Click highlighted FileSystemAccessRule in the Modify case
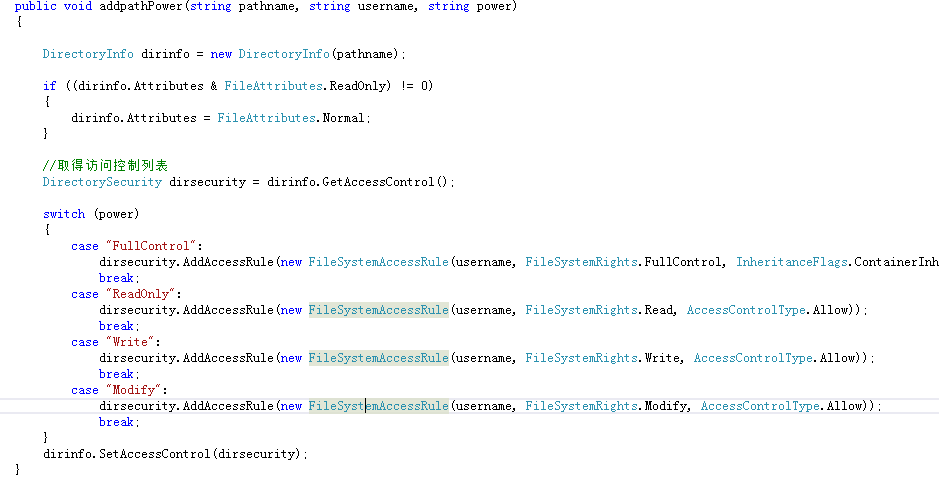The width and height of the screenshot is (939, 481). [378, 406]
